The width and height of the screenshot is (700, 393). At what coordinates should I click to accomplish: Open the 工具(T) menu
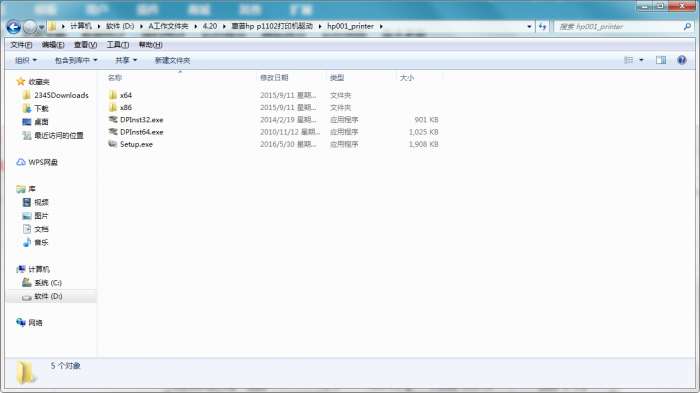[x=118, y=45]
